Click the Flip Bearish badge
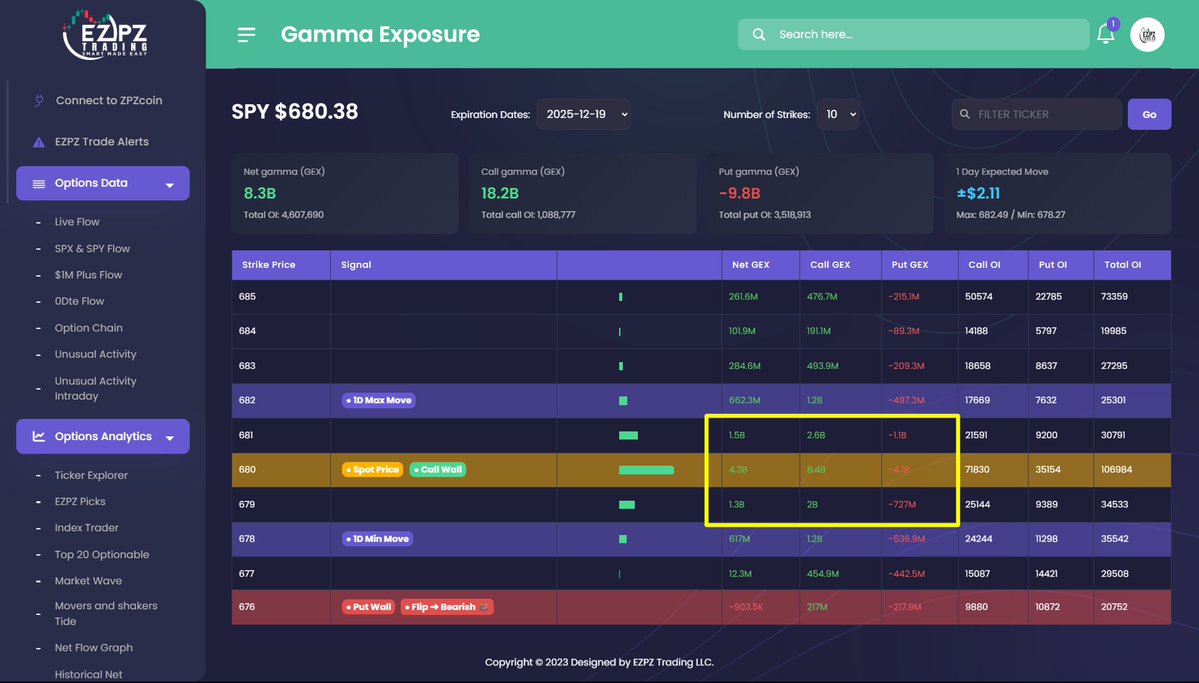The height and width of the screenshot is (683, 1199). click(447, 607)
